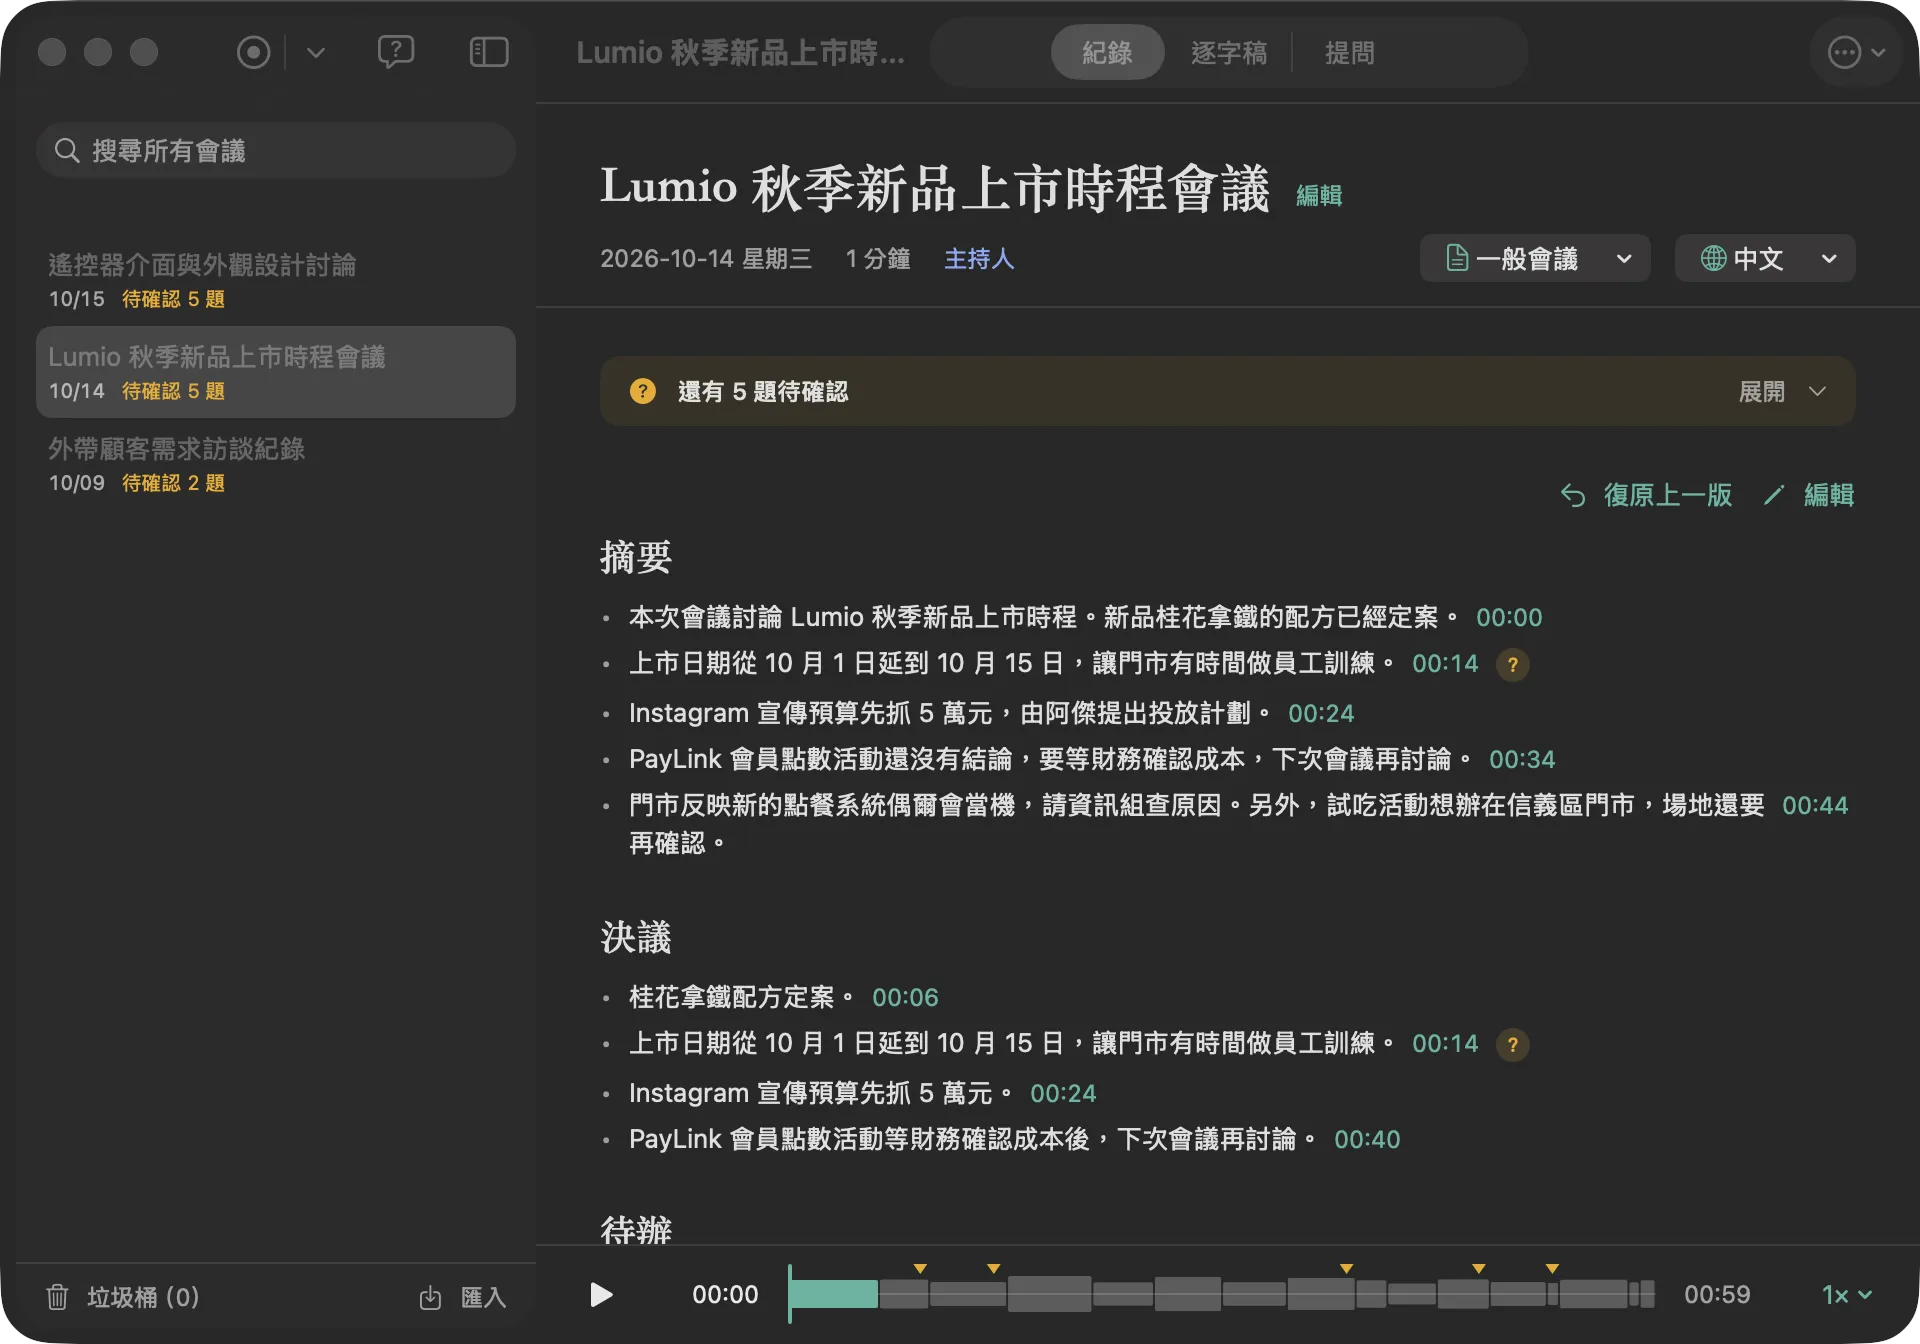Switch to the 提問 tab
The height and width of the screenshot is (1344, 1920).
coord(1349,52)
